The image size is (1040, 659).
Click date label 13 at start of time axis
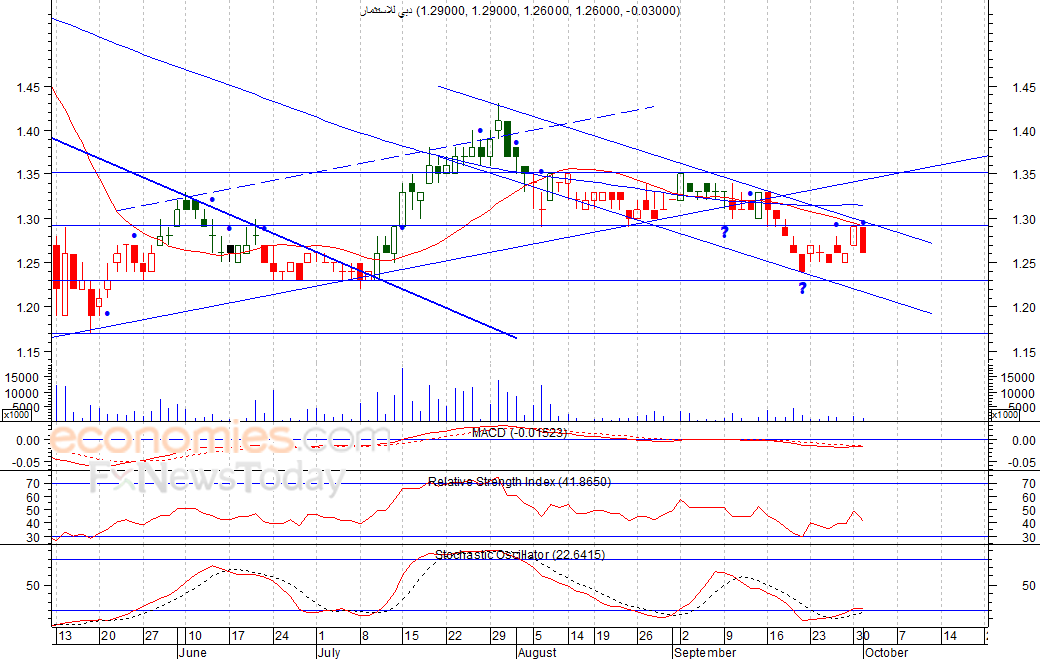coord(64,636)
